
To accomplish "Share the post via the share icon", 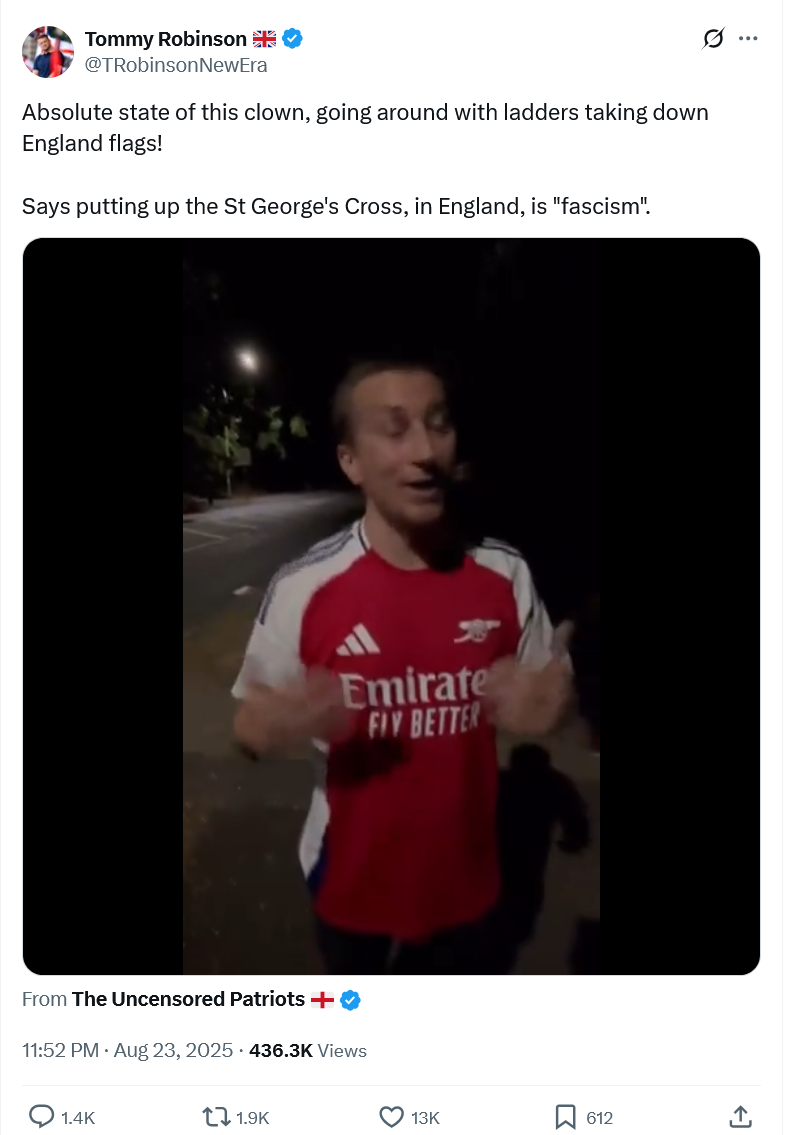I will tap(740, 1117).
